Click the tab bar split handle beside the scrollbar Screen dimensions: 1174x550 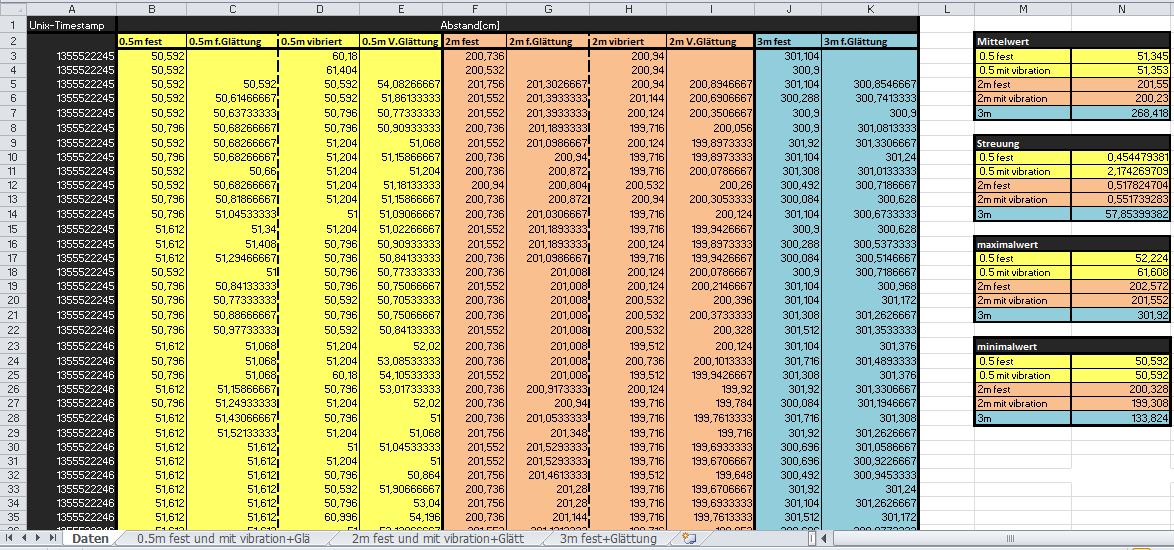click(x=812, y=539)
